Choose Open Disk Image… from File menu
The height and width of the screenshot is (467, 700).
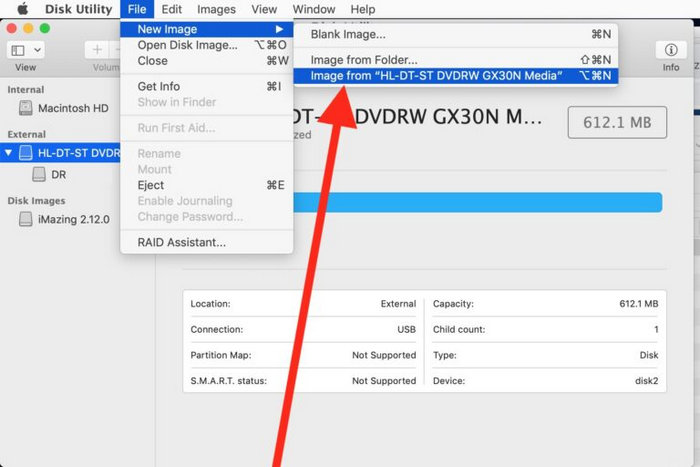click(x=207, y=45)
